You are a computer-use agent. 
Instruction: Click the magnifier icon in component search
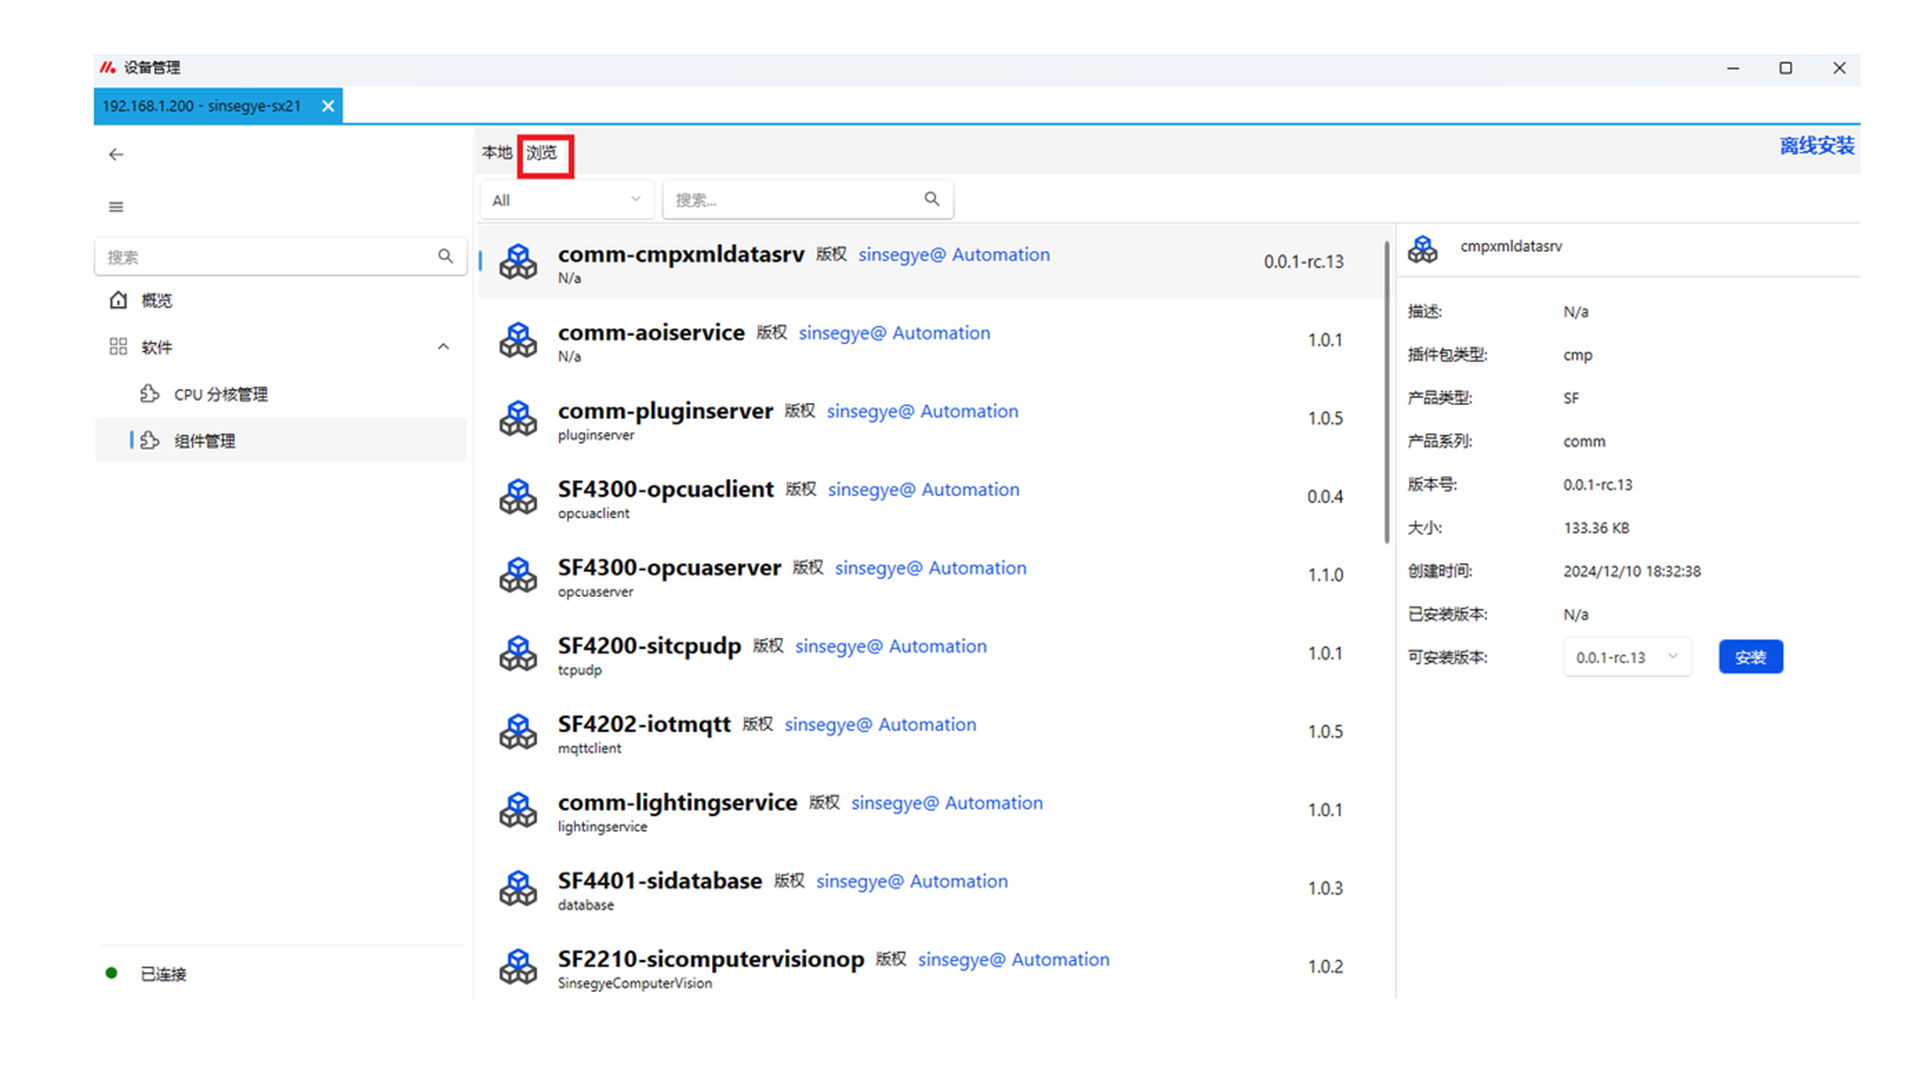(931, 199)
